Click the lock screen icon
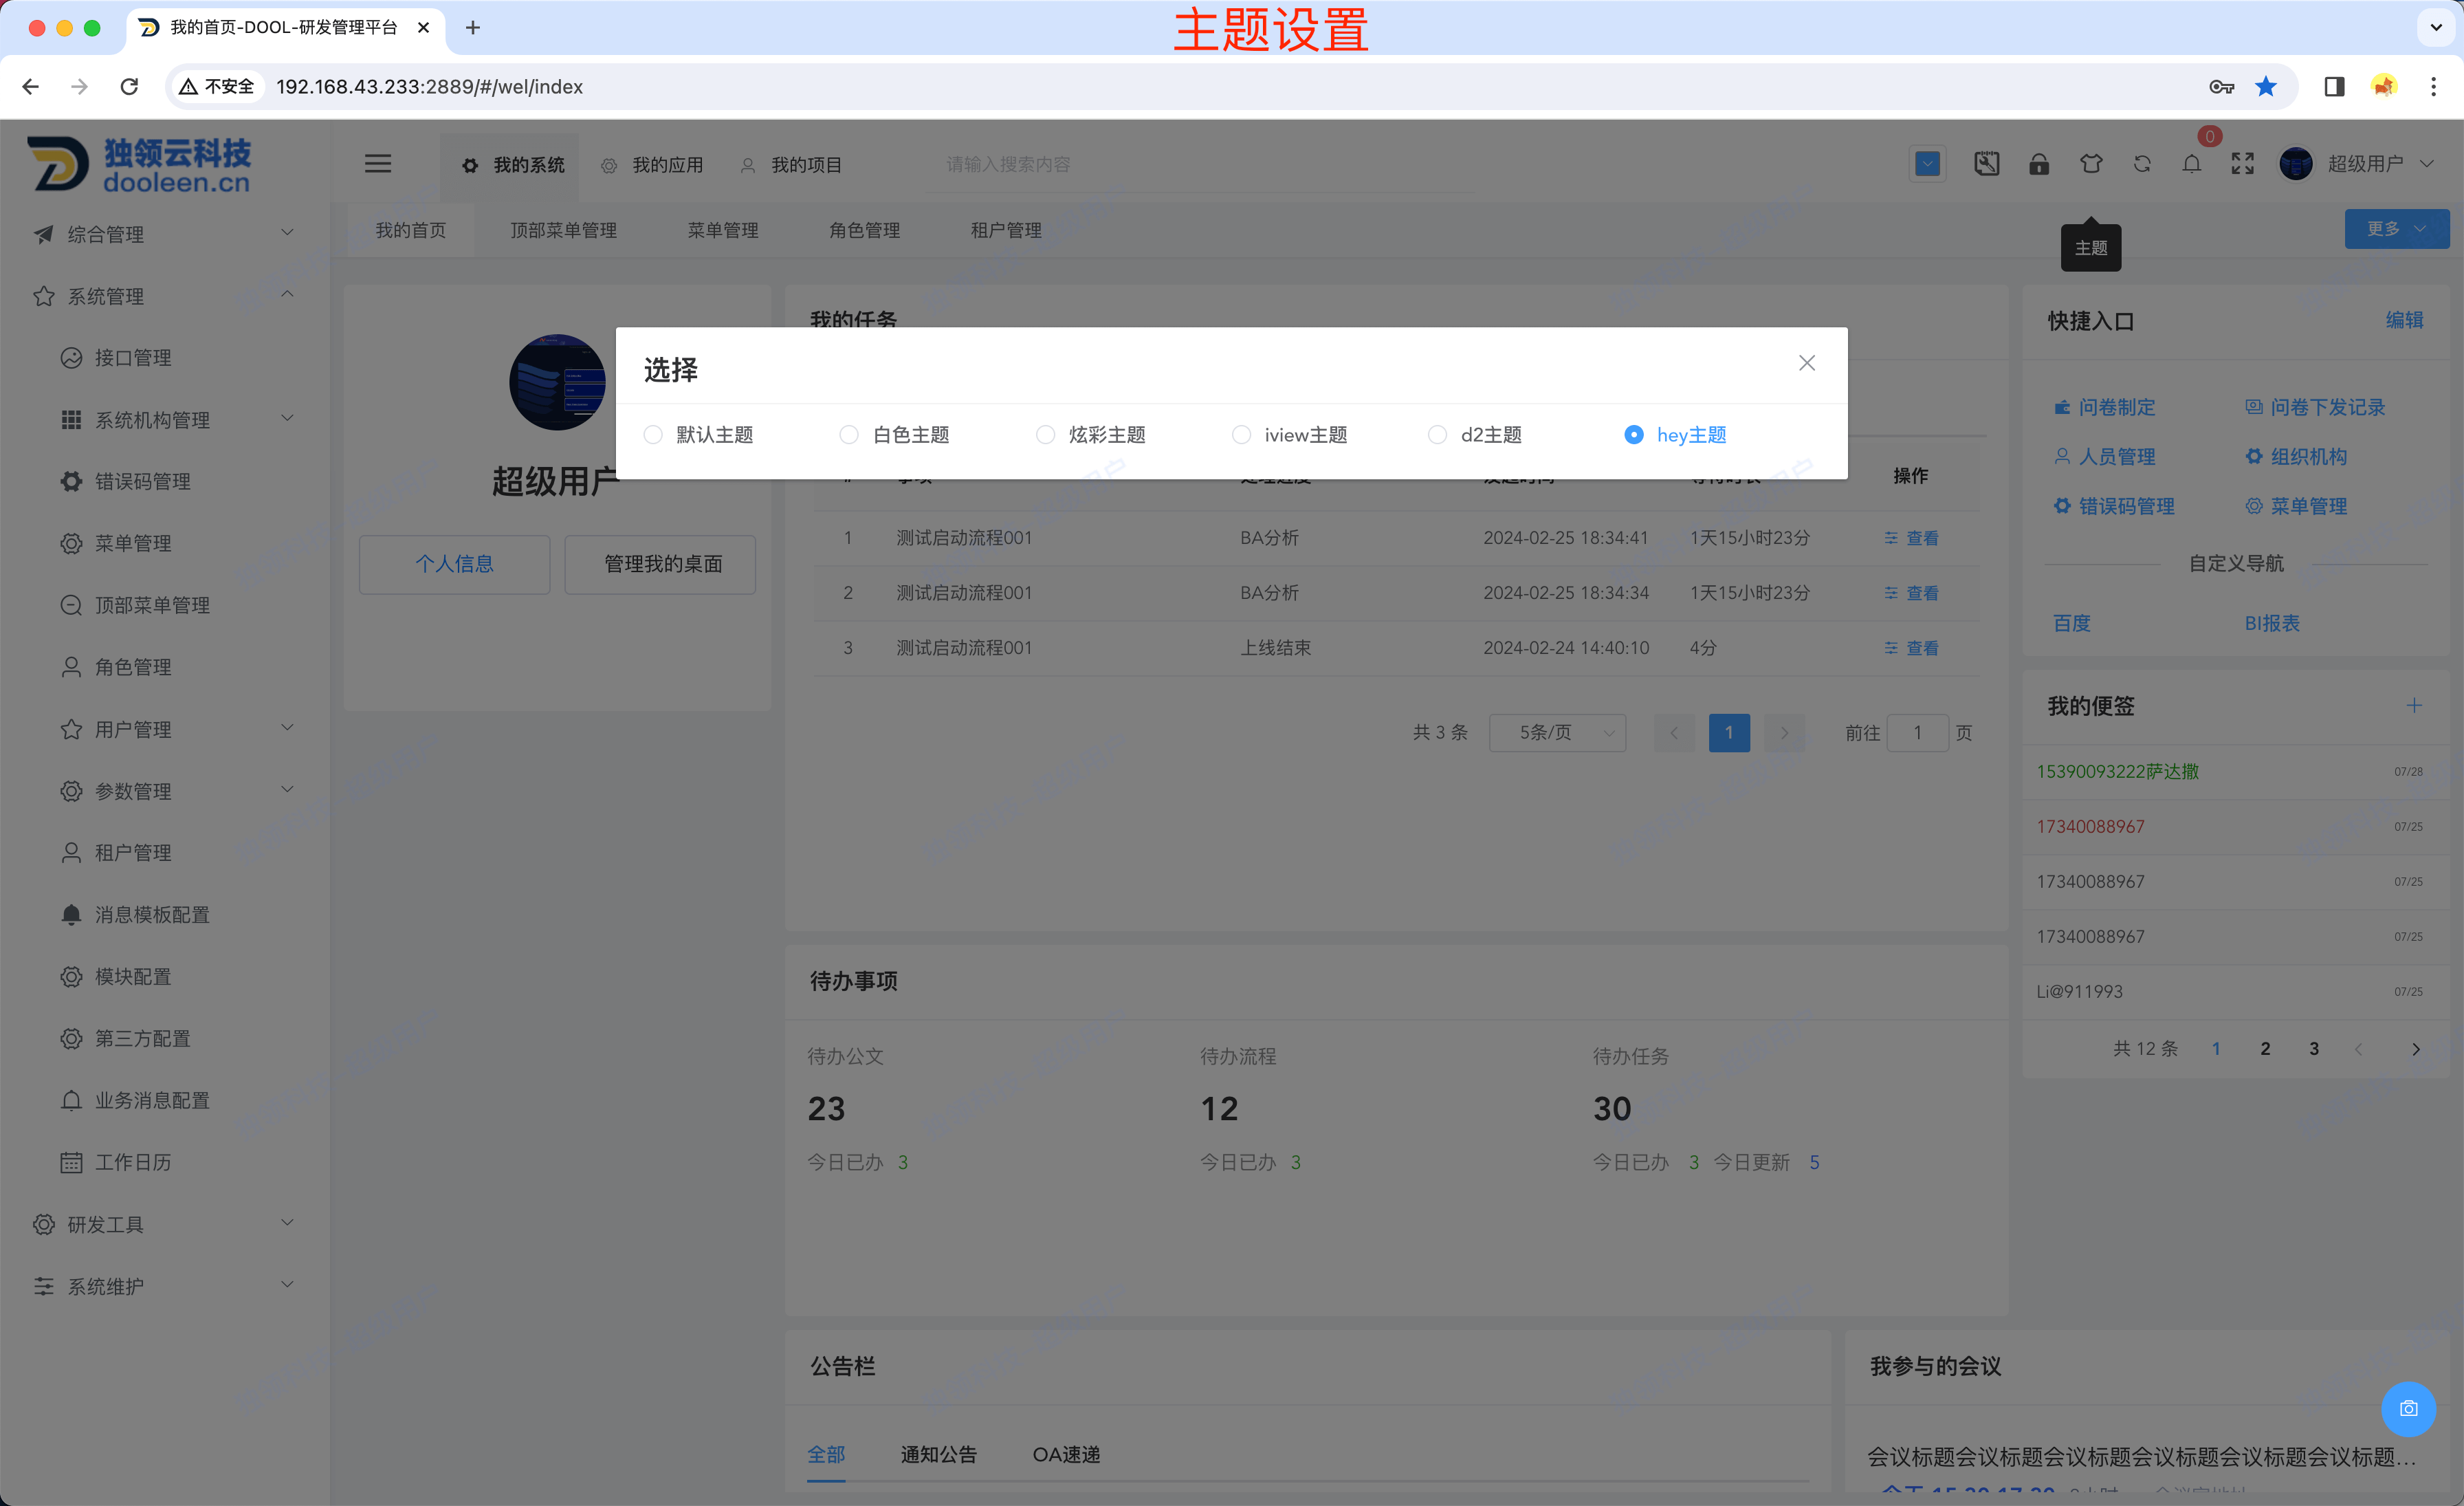Viewport: 2464px width, 1506px height. point(2038,164)
